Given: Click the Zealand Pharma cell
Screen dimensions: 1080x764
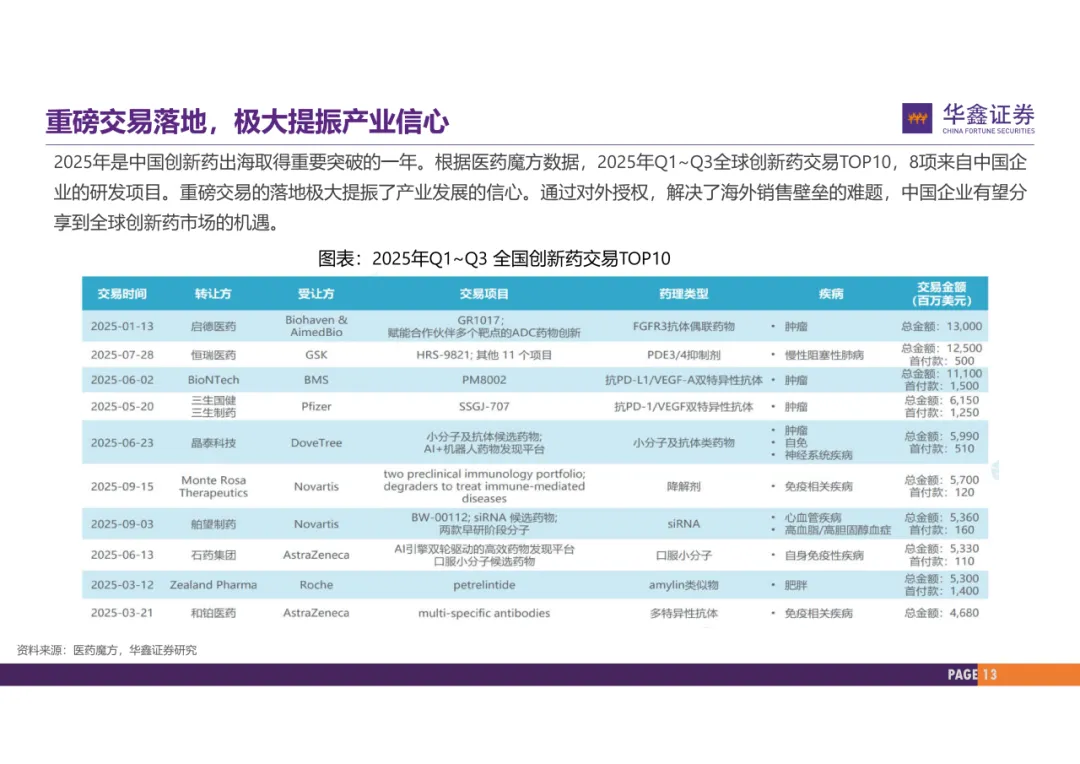Looking at the screenshot, I should (214, 585).
